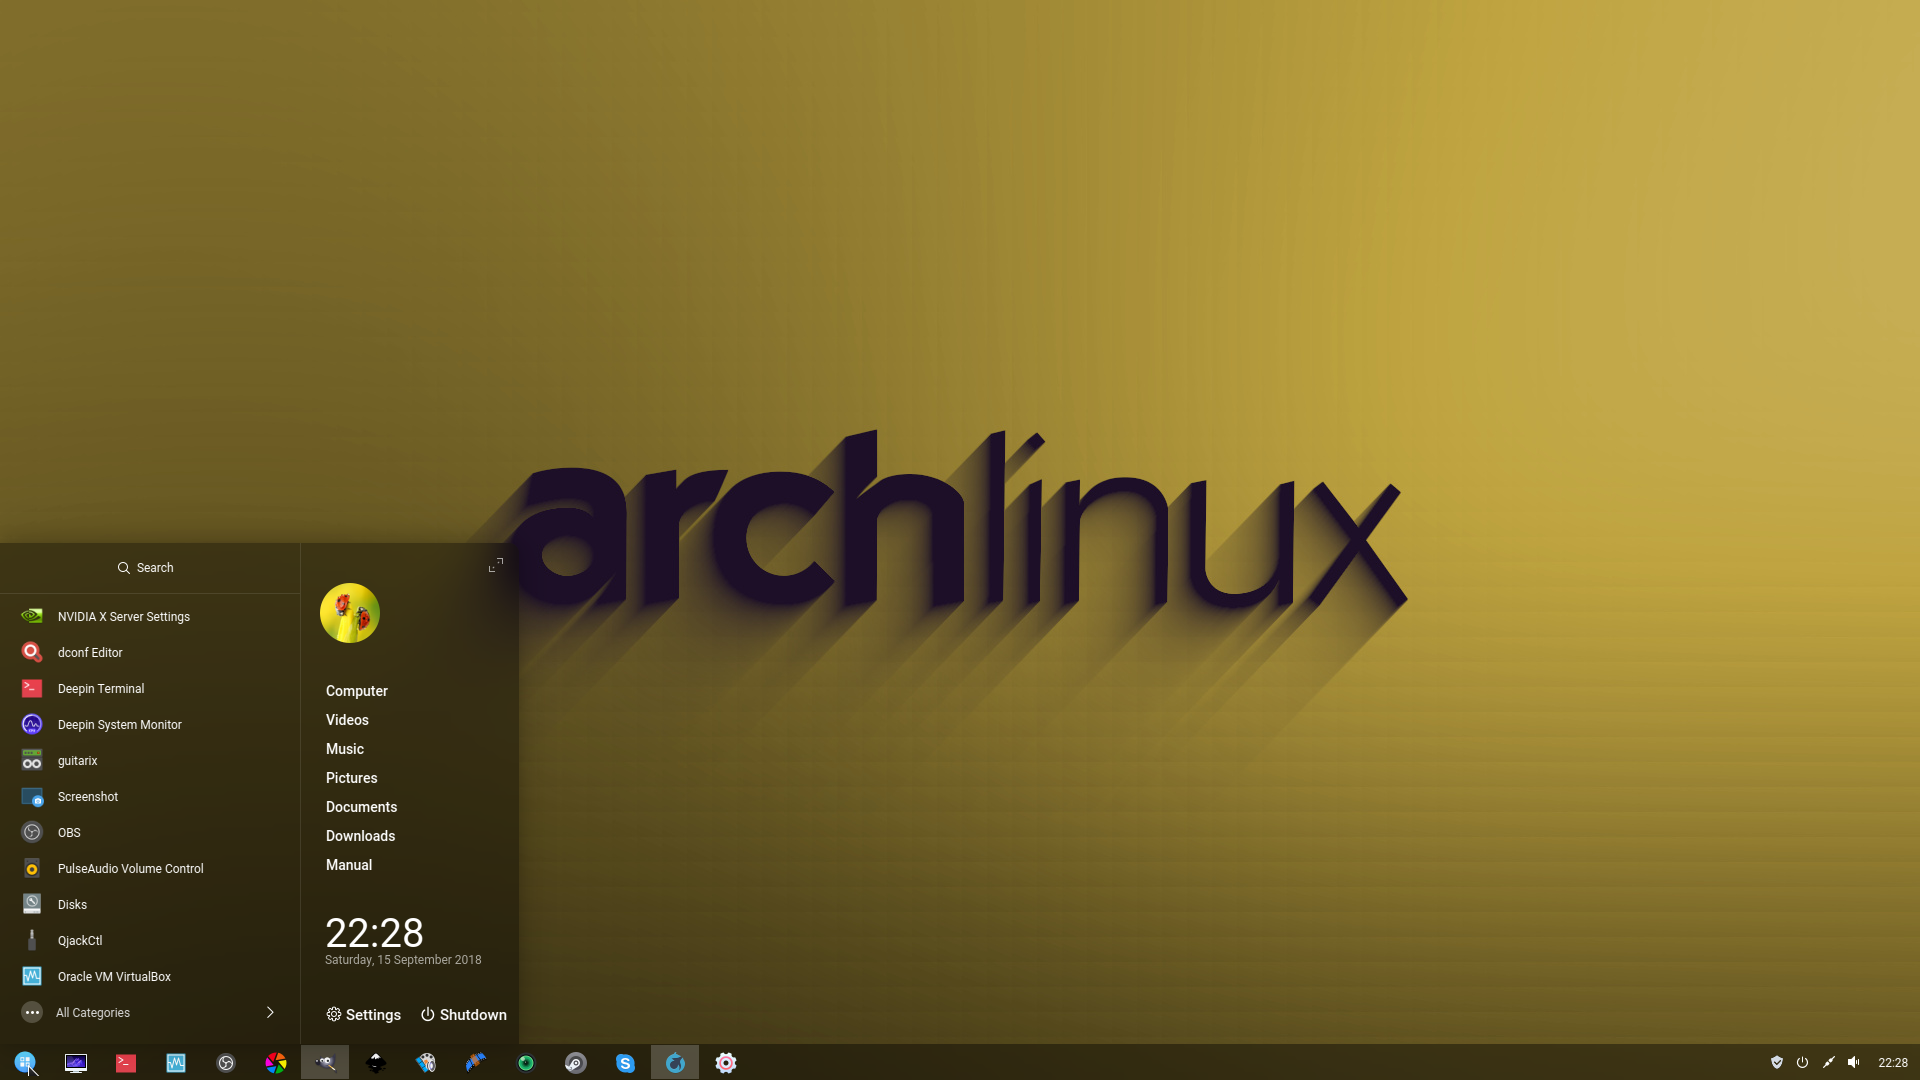The width and height of the screenshot is (1920, 1080).
Task: Open Screenshot from the launcher list
Action: [x=150, y=796]
